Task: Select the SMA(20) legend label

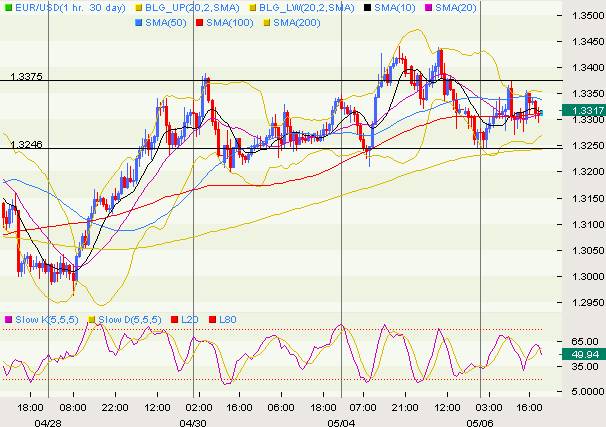Action: (456, 8)
